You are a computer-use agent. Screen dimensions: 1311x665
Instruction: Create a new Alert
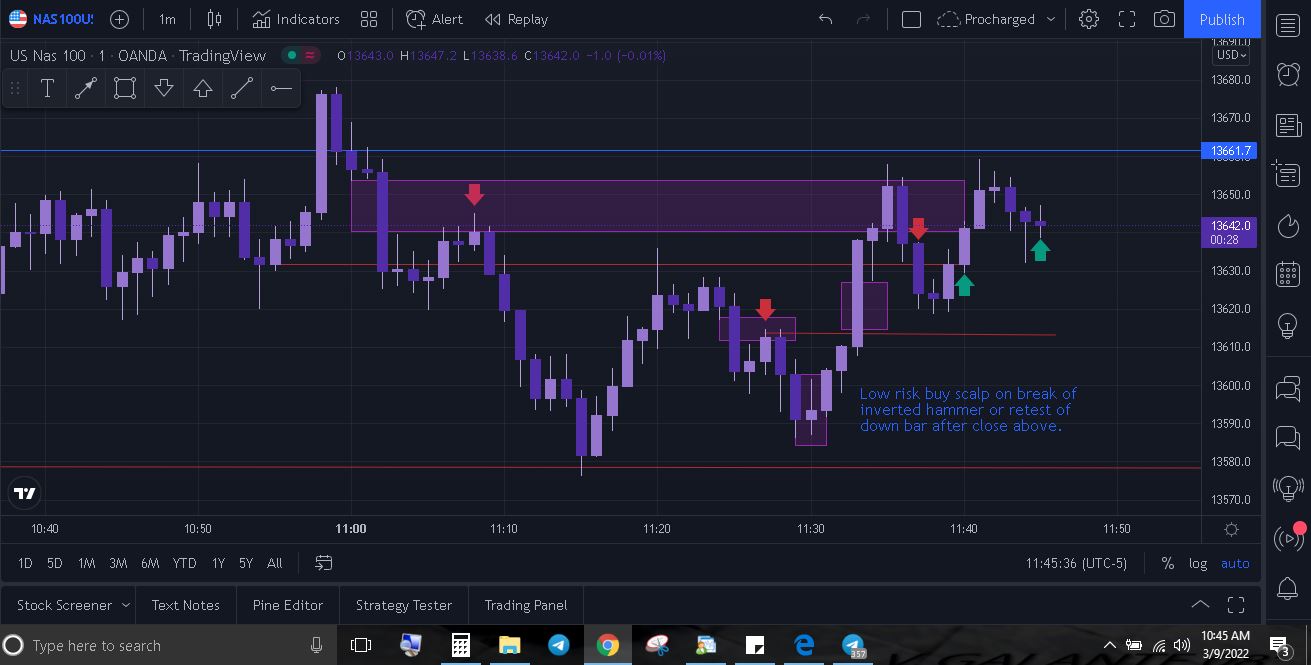[435, 19]
